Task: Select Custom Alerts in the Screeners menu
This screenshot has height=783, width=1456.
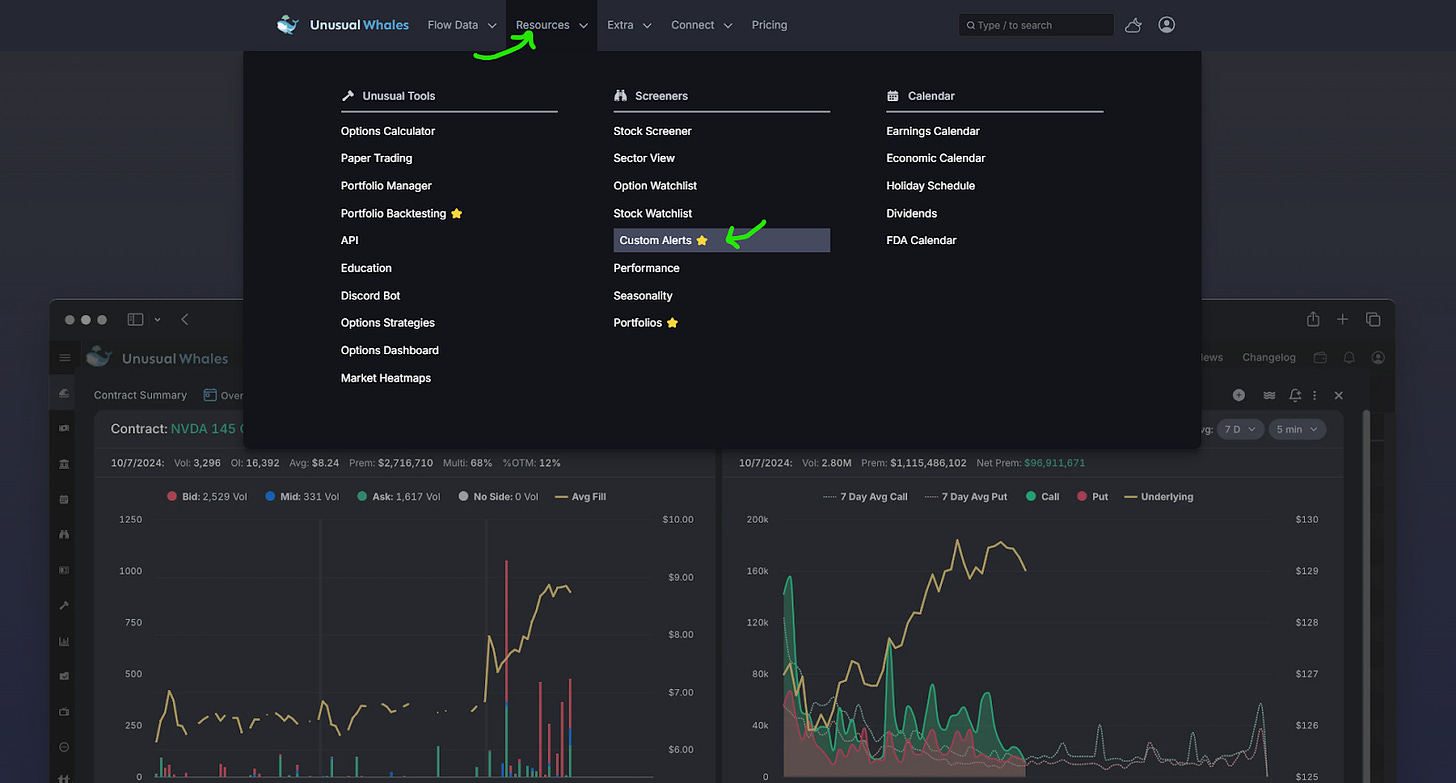Action: (722, 240)
